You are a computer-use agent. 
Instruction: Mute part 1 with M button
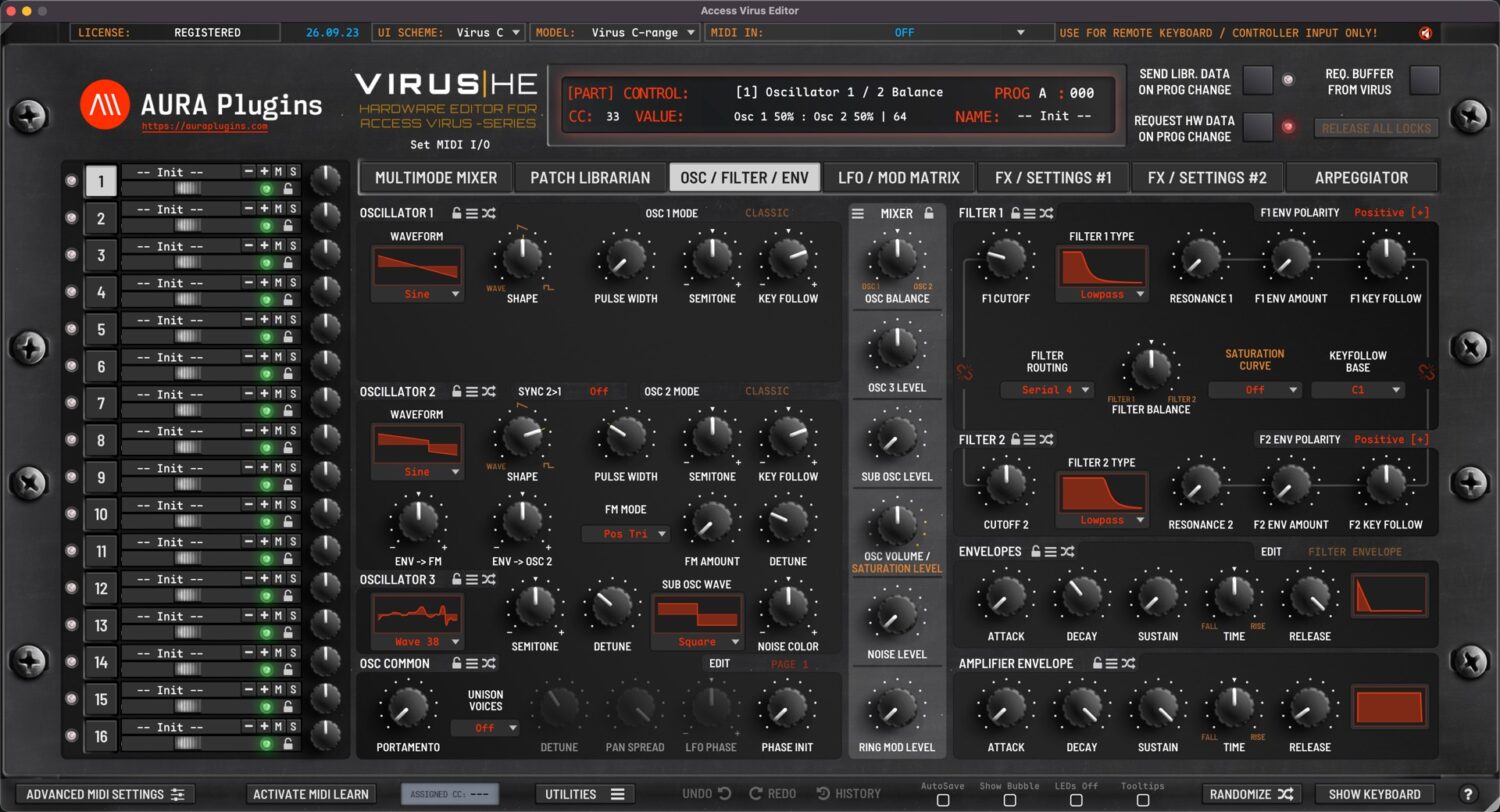point(278,172)
